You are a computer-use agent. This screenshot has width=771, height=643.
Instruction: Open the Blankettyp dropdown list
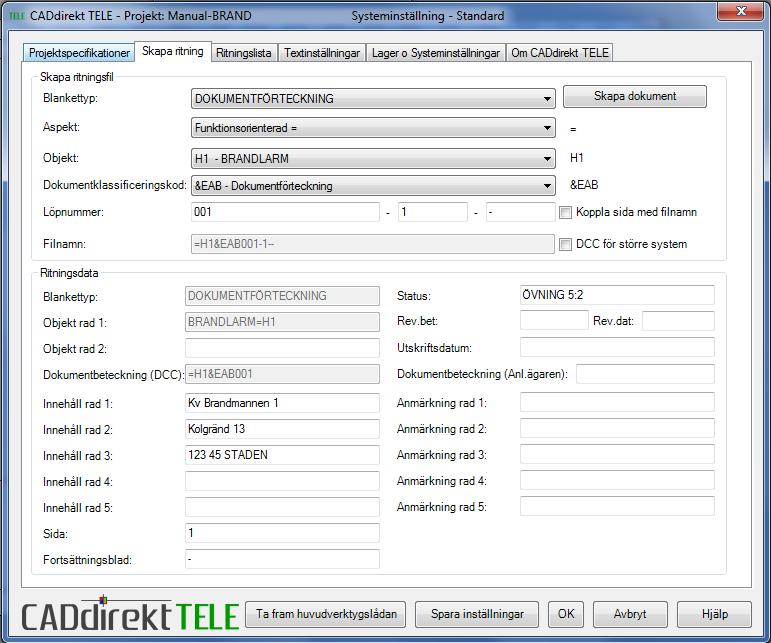(373, 99)
